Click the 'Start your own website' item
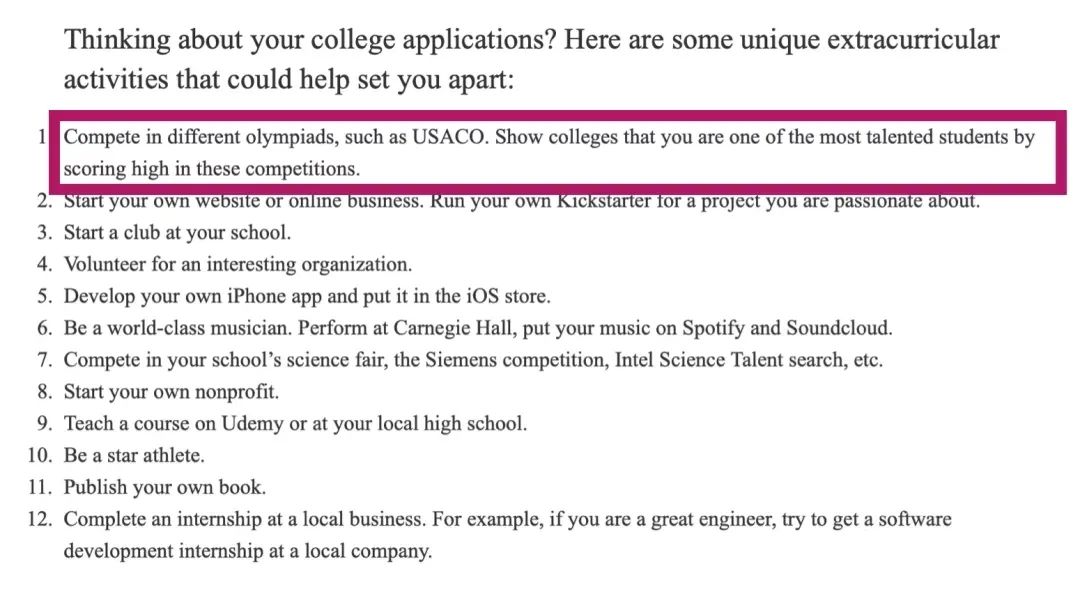Screen dimensions: 1080x596 point(521,201)
